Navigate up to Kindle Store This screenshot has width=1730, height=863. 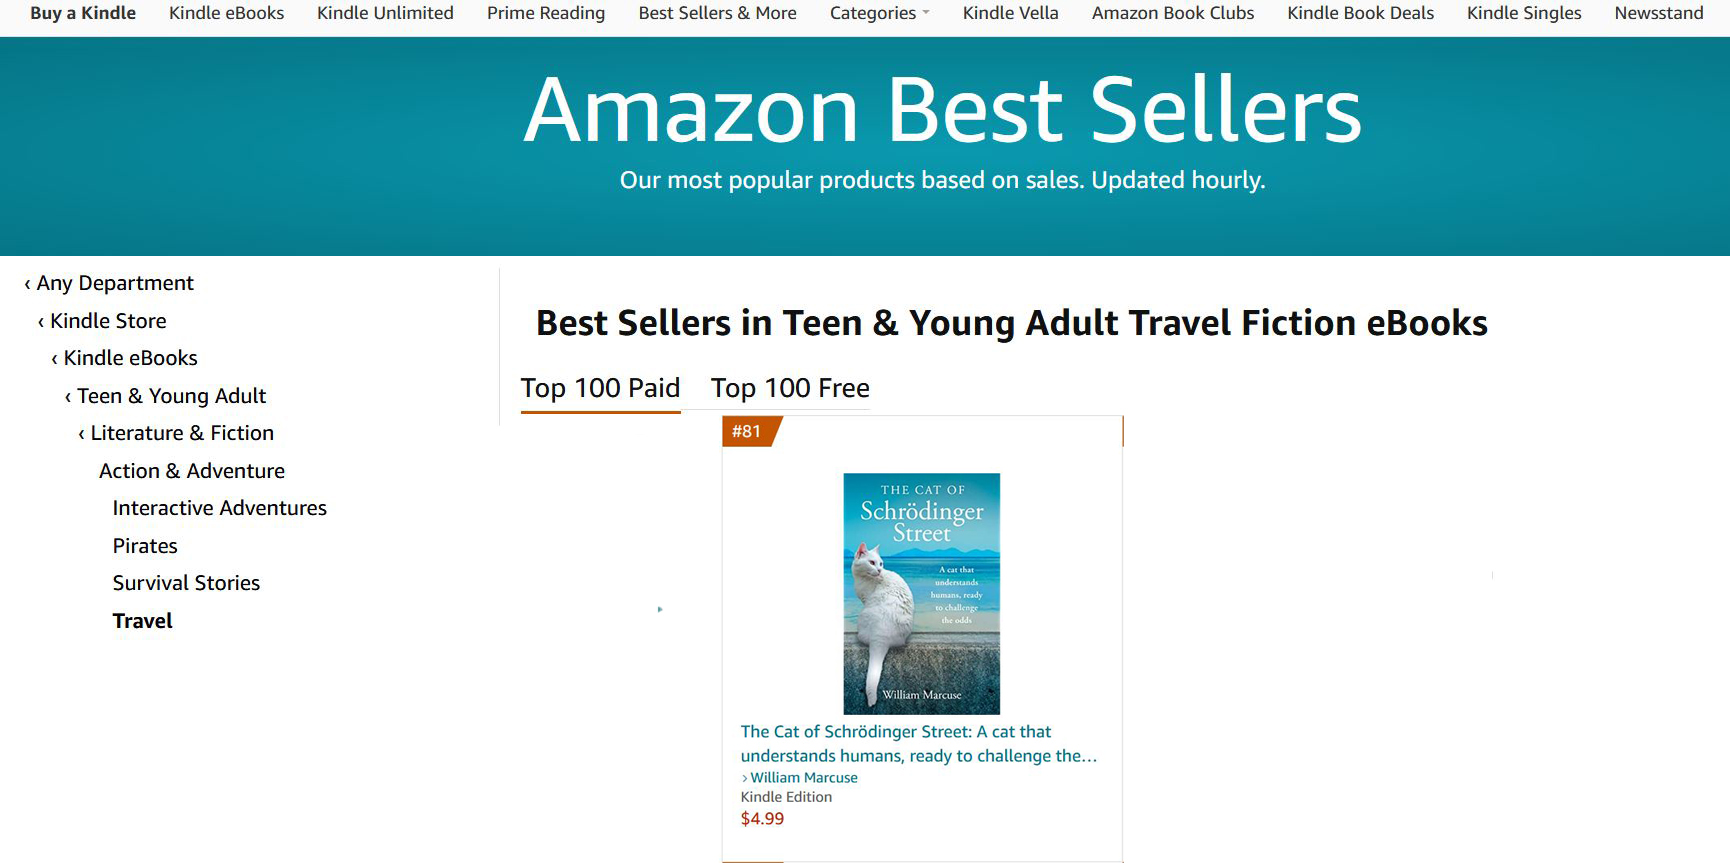coord(108,321)
